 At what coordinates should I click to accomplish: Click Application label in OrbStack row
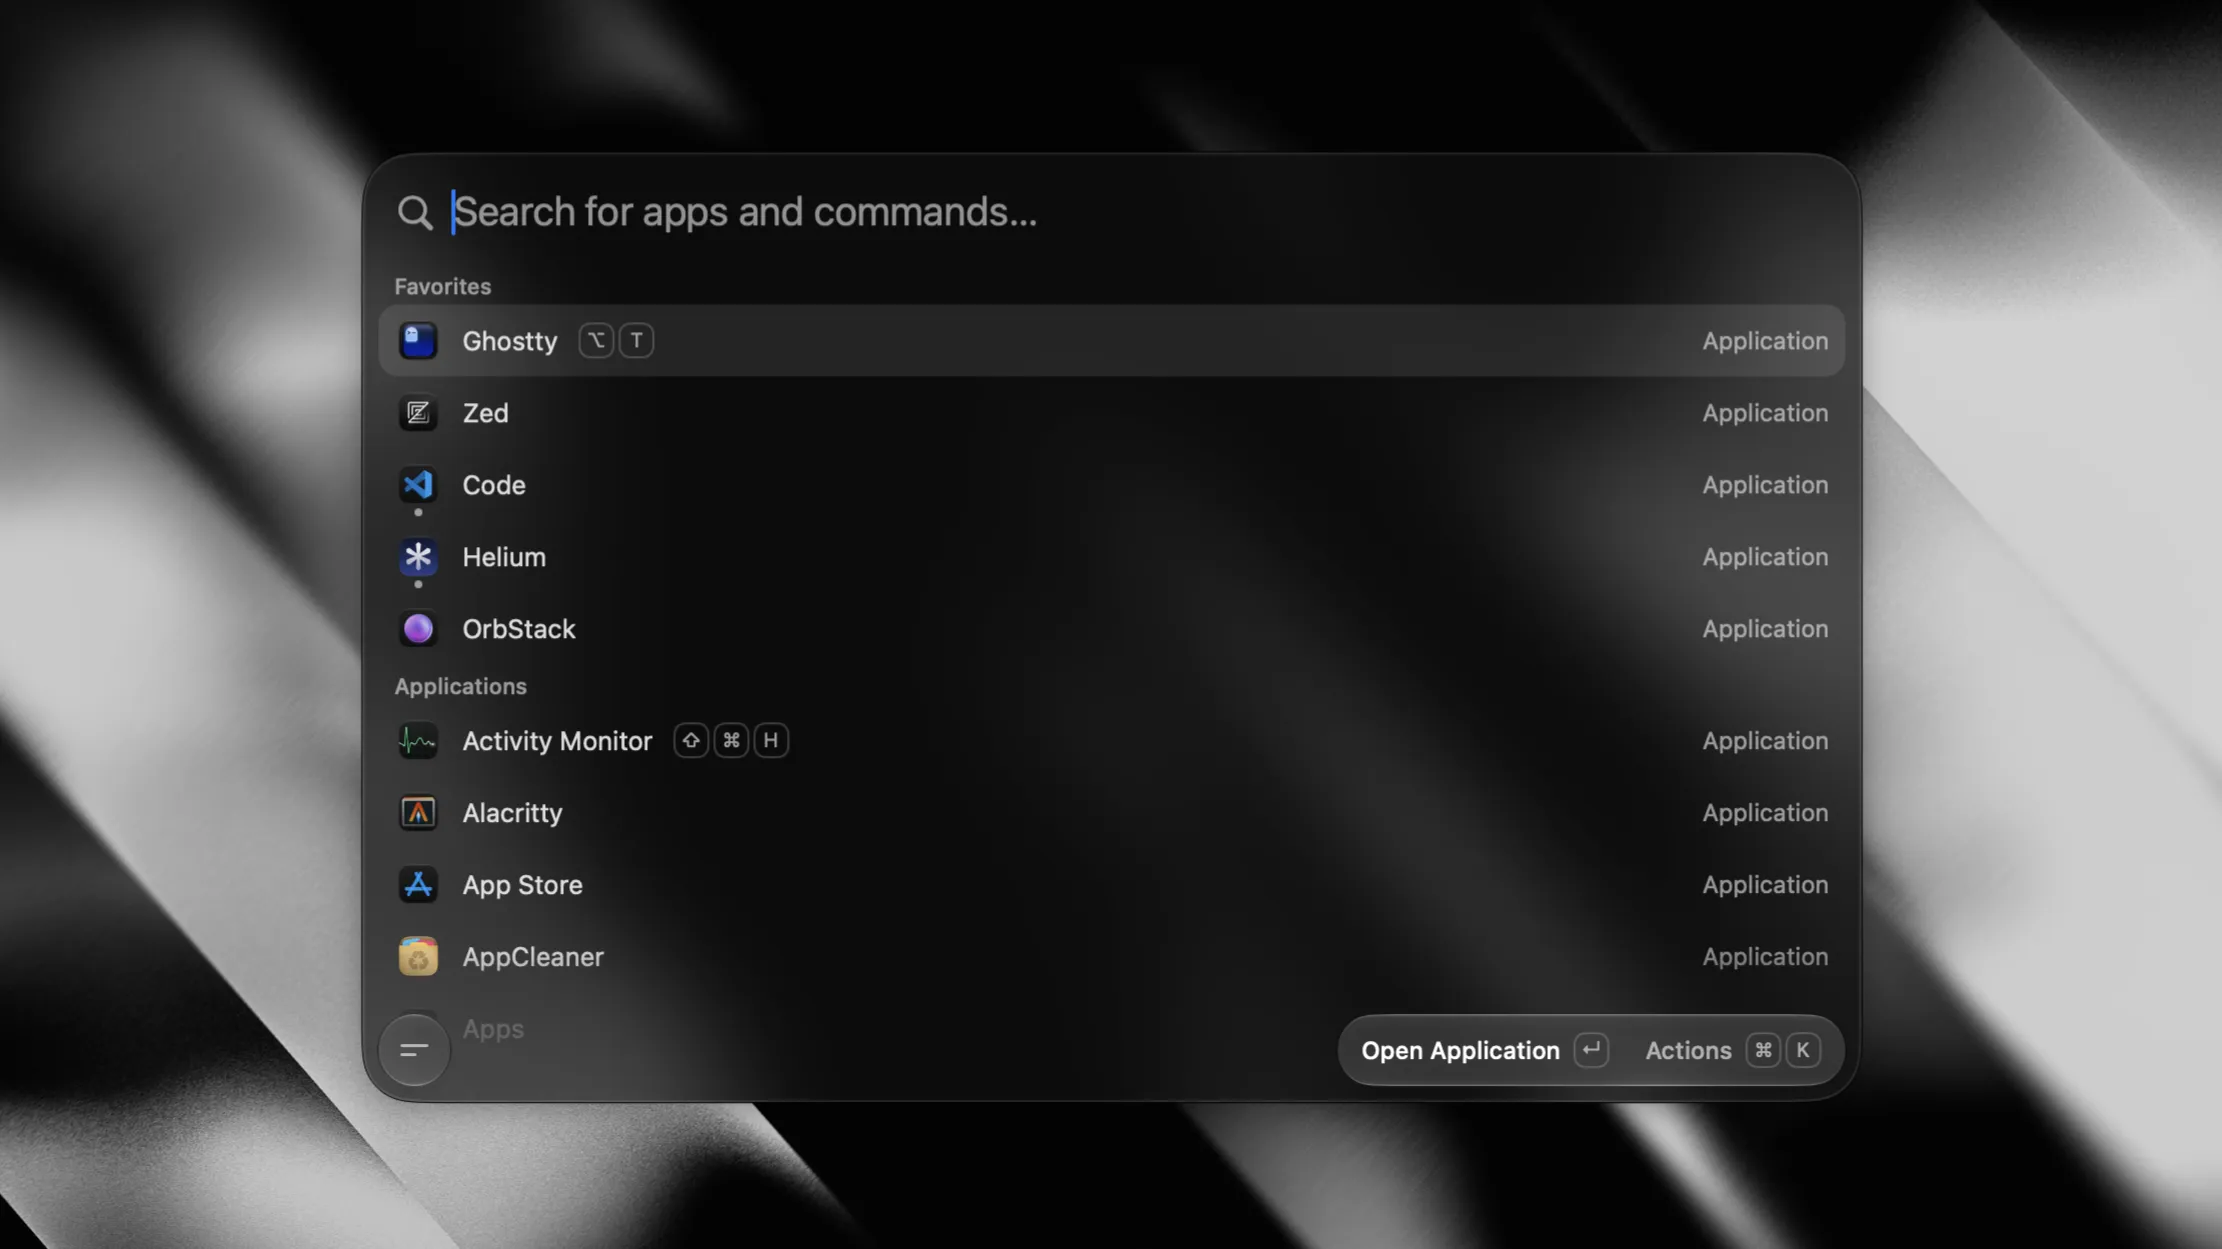1765,629
